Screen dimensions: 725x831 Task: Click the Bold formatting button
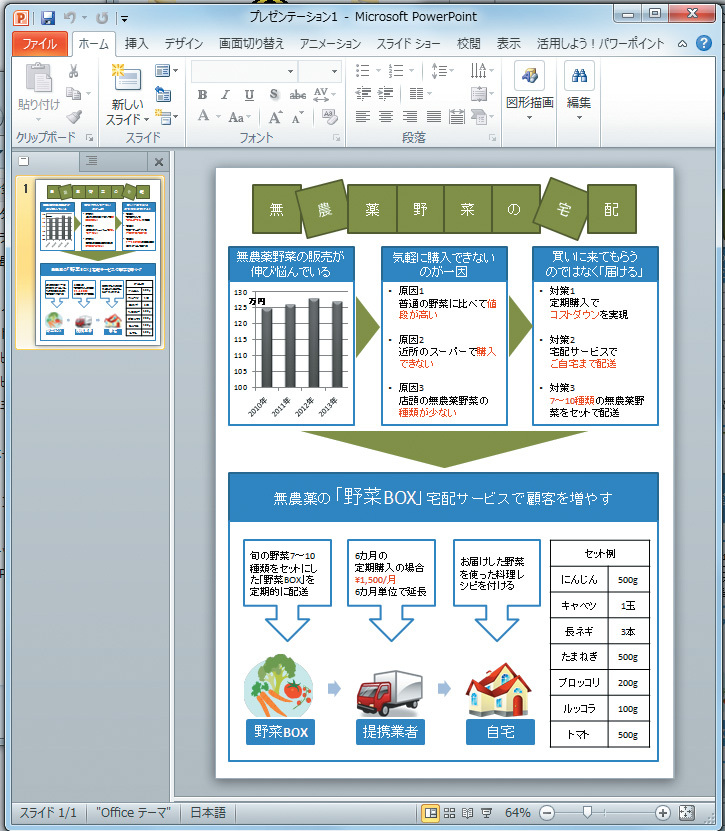202,95
